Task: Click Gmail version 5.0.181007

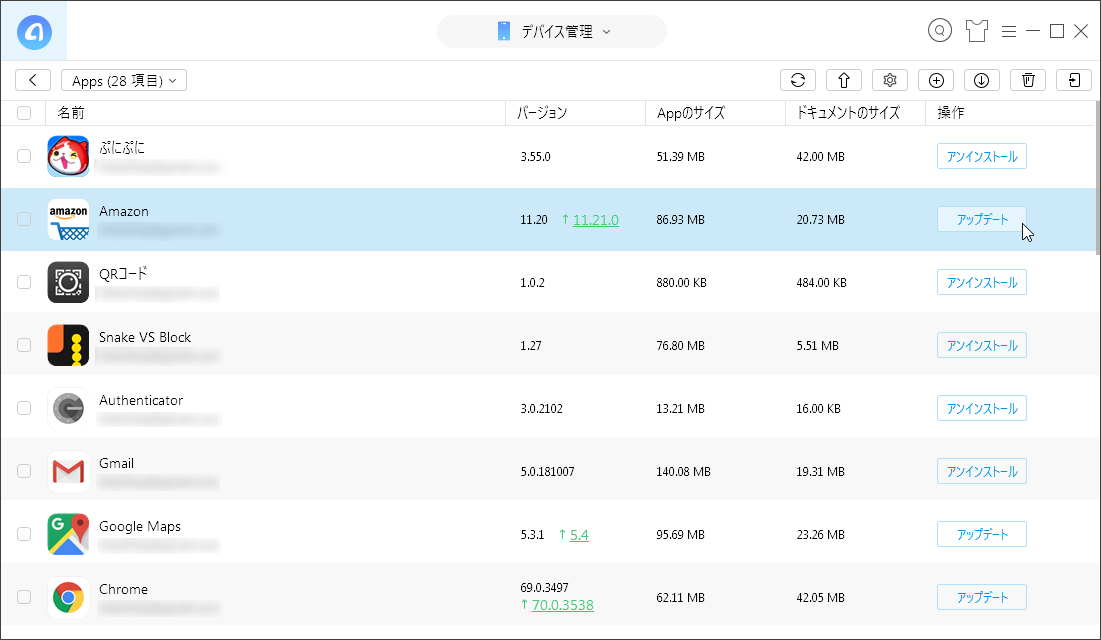Action: point(547,471)
